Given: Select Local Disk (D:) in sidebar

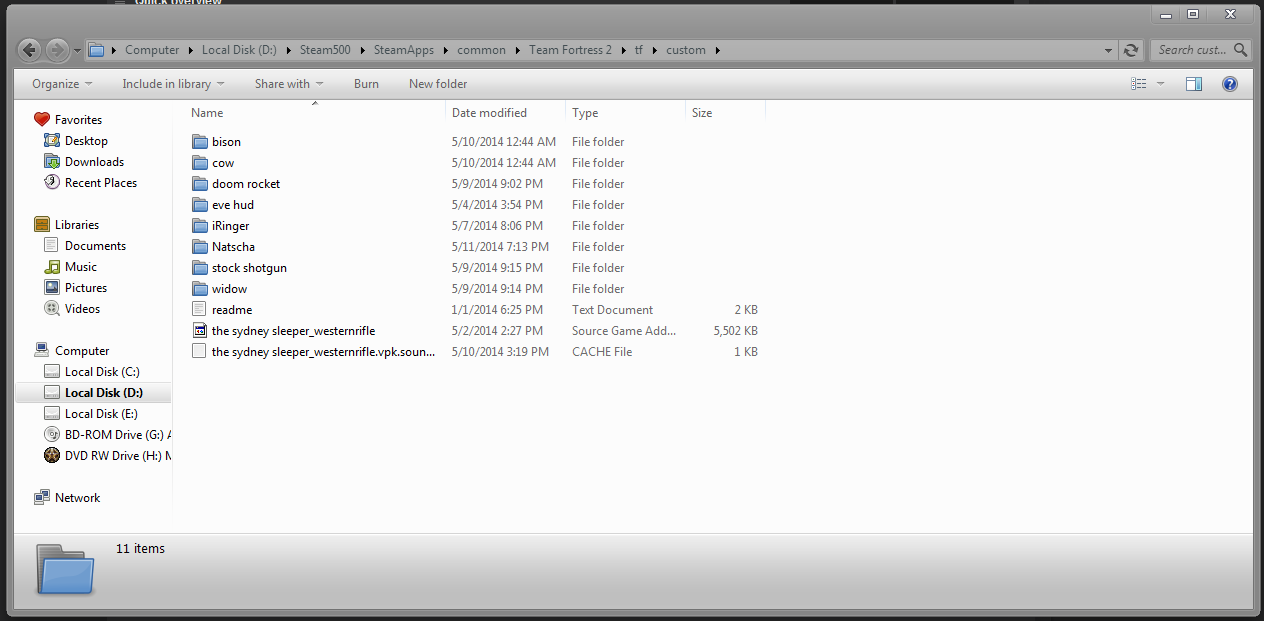Looking at the screenshot, I should tap(93, 393).
